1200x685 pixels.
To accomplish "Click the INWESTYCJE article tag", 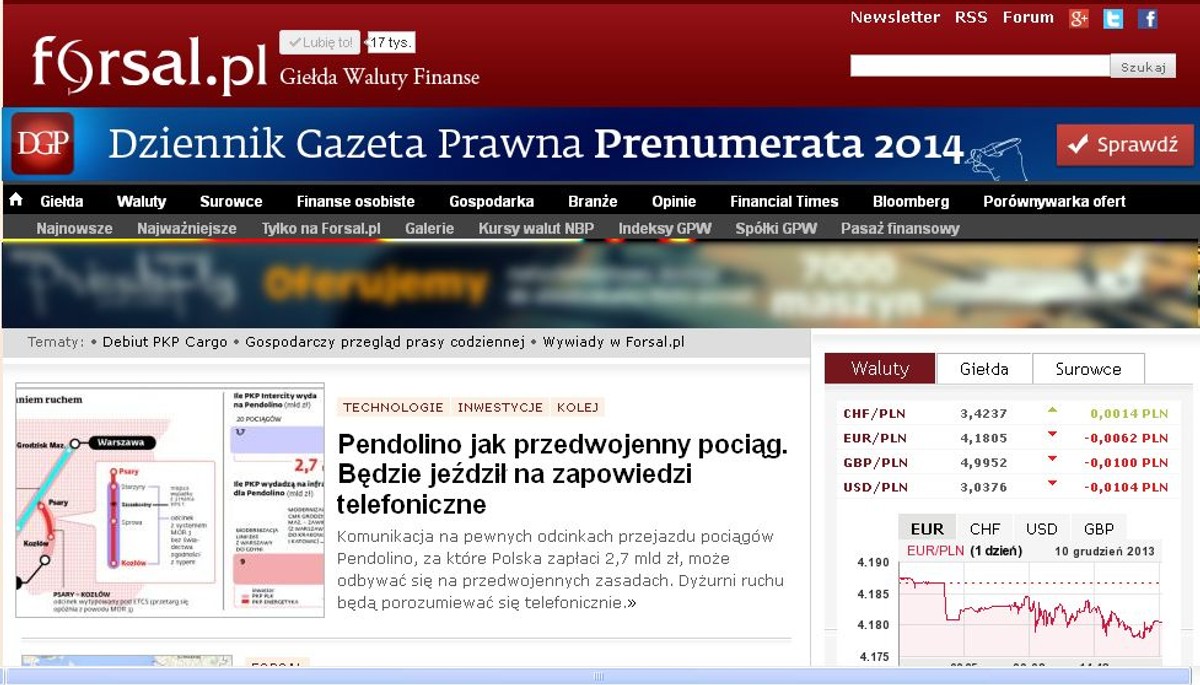I will pos(500,407).
